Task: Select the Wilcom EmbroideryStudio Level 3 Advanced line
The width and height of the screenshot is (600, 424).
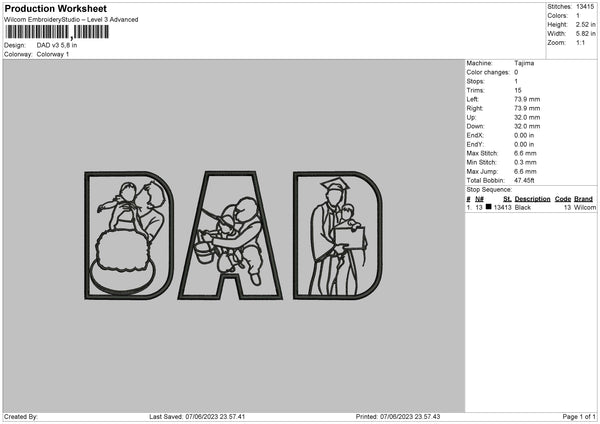Action: coord(71,20)
